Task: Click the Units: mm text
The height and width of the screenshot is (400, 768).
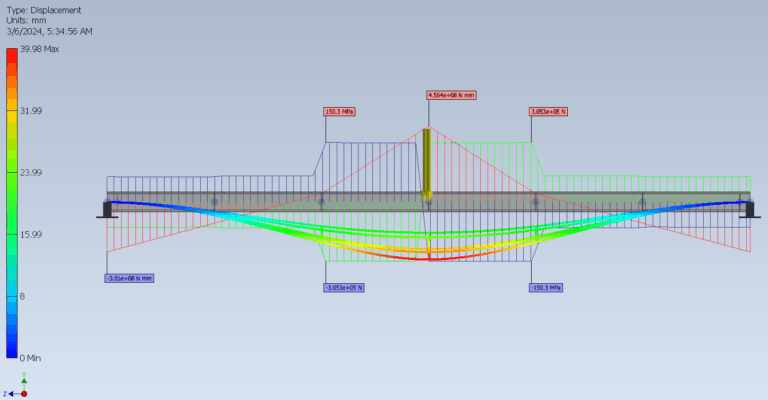Action: pyautogui.click(x=25, y=21)
